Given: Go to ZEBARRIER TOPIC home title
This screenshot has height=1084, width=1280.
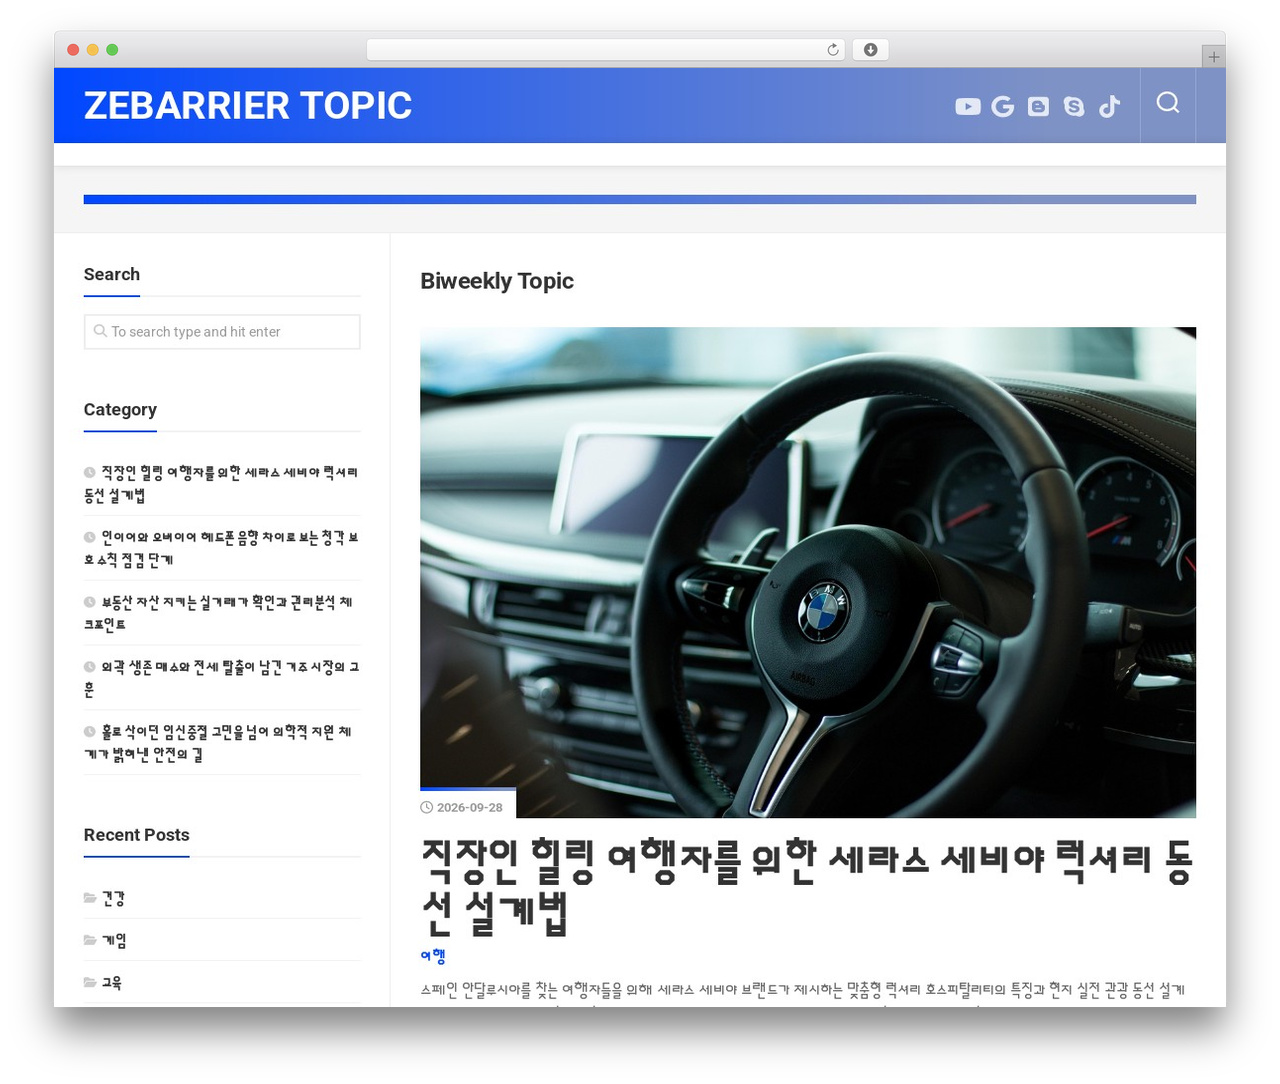Looking at the screenshot, I should 248,106.
